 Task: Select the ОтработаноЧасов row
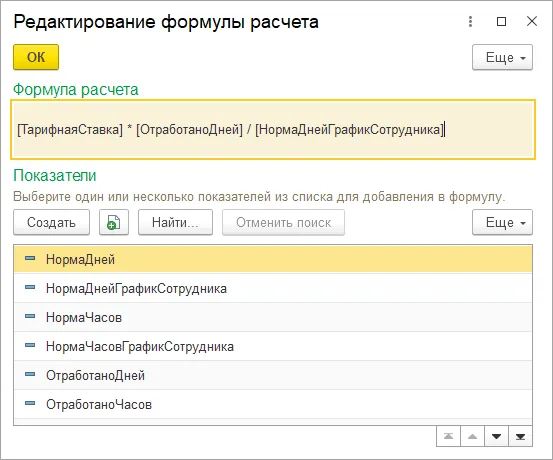273,404
